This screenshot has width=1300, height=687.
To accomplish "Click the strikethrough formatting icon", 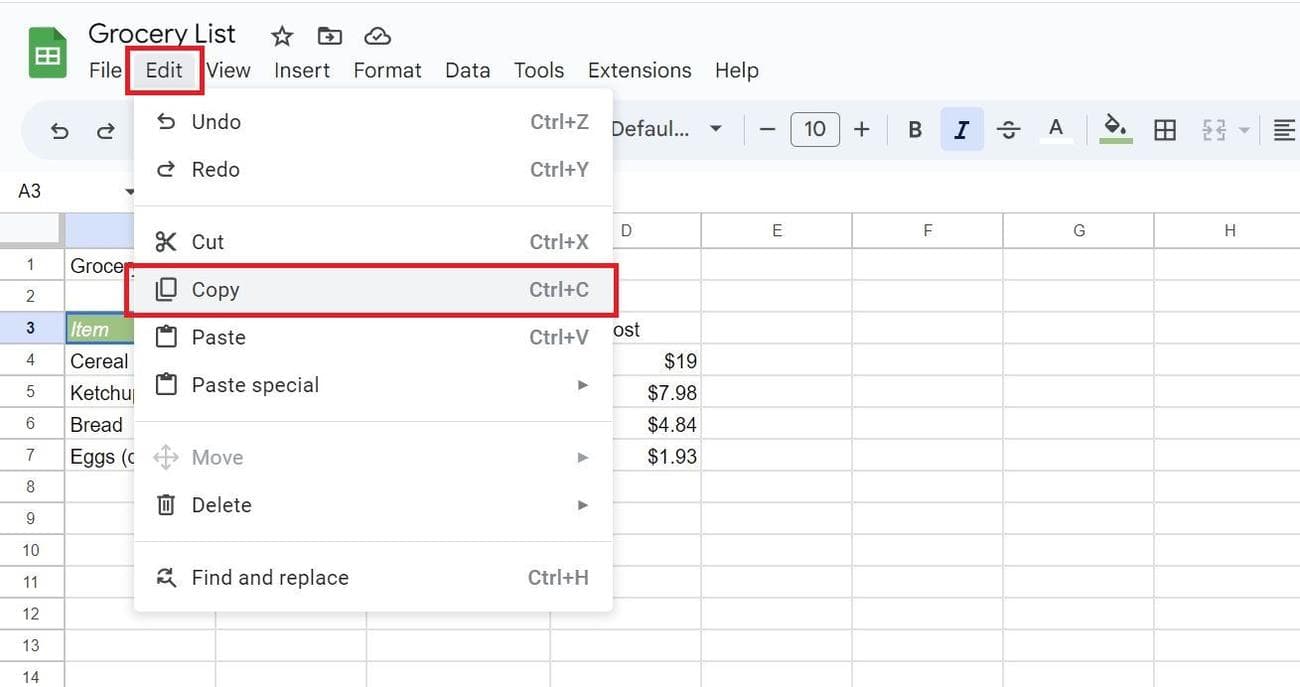I will tap(1008, 130).
